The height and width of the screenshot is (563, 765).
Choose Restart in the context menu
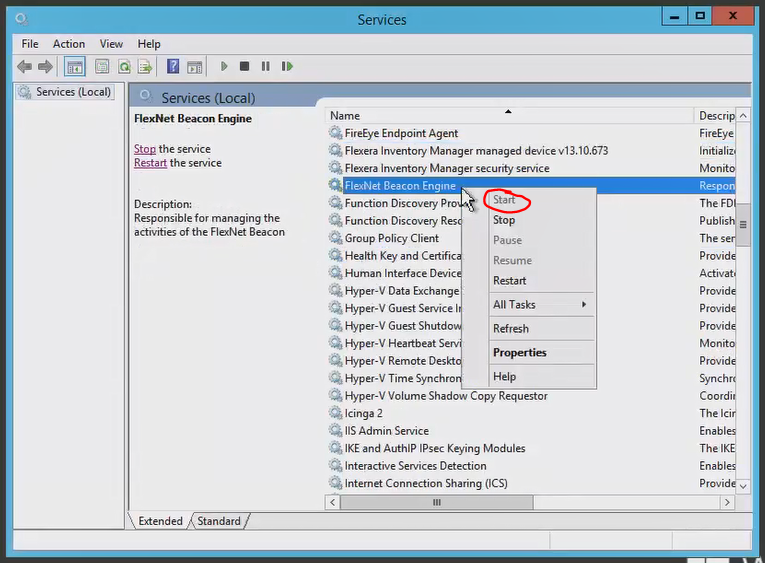[529, 281]
